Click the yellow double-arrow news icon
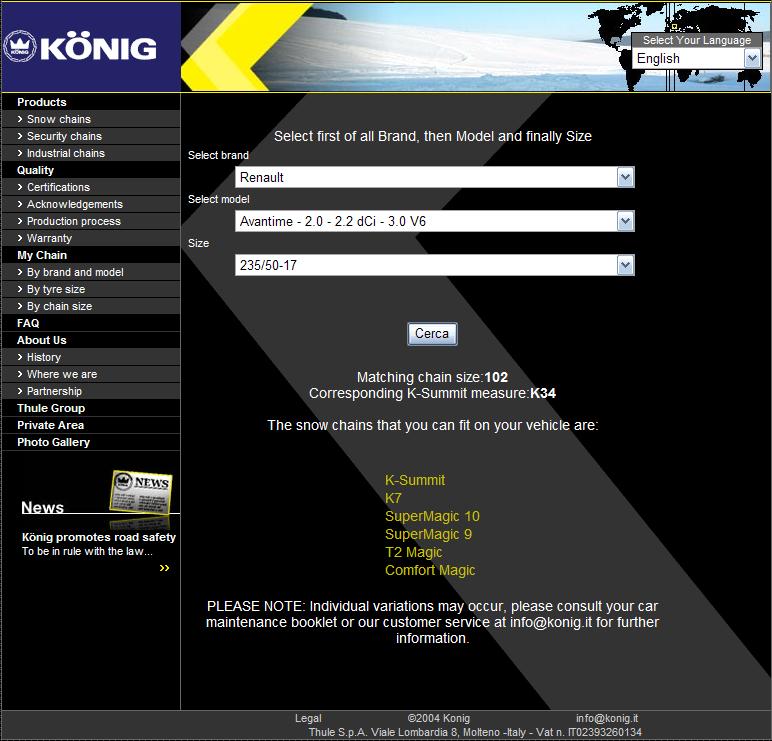The width and height of the screenshot is (772, 741). (164, 568)
